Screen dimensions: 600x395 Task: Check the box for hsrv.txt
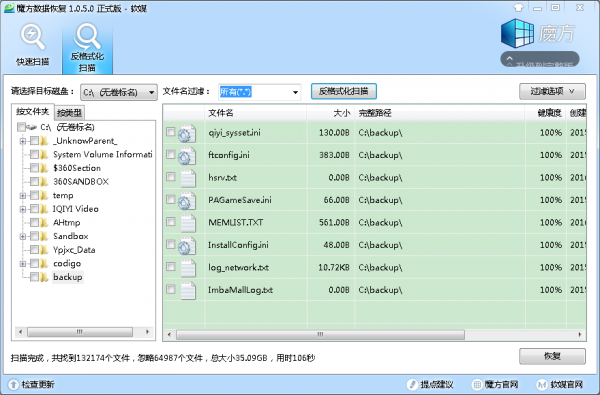pos(171,177)
